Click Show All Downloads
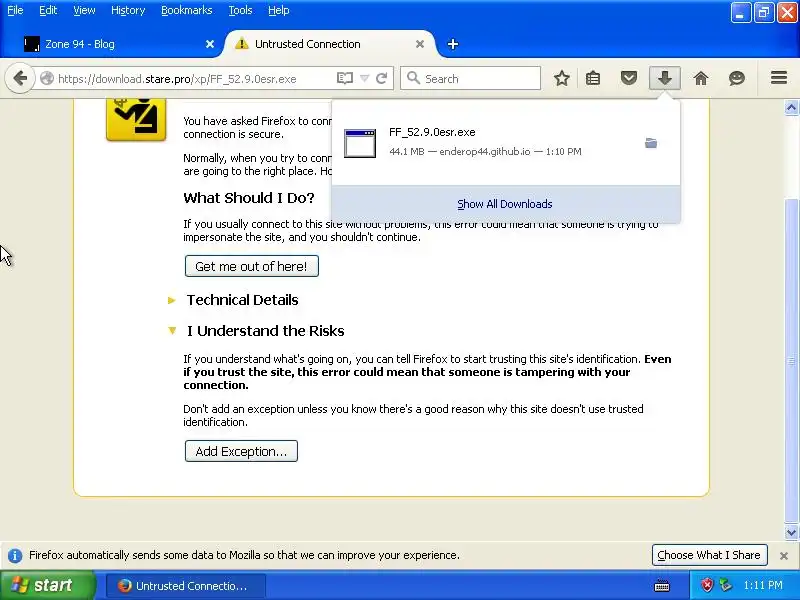The image size is (800, 600). pyautogui.click(x=505, y=204)
